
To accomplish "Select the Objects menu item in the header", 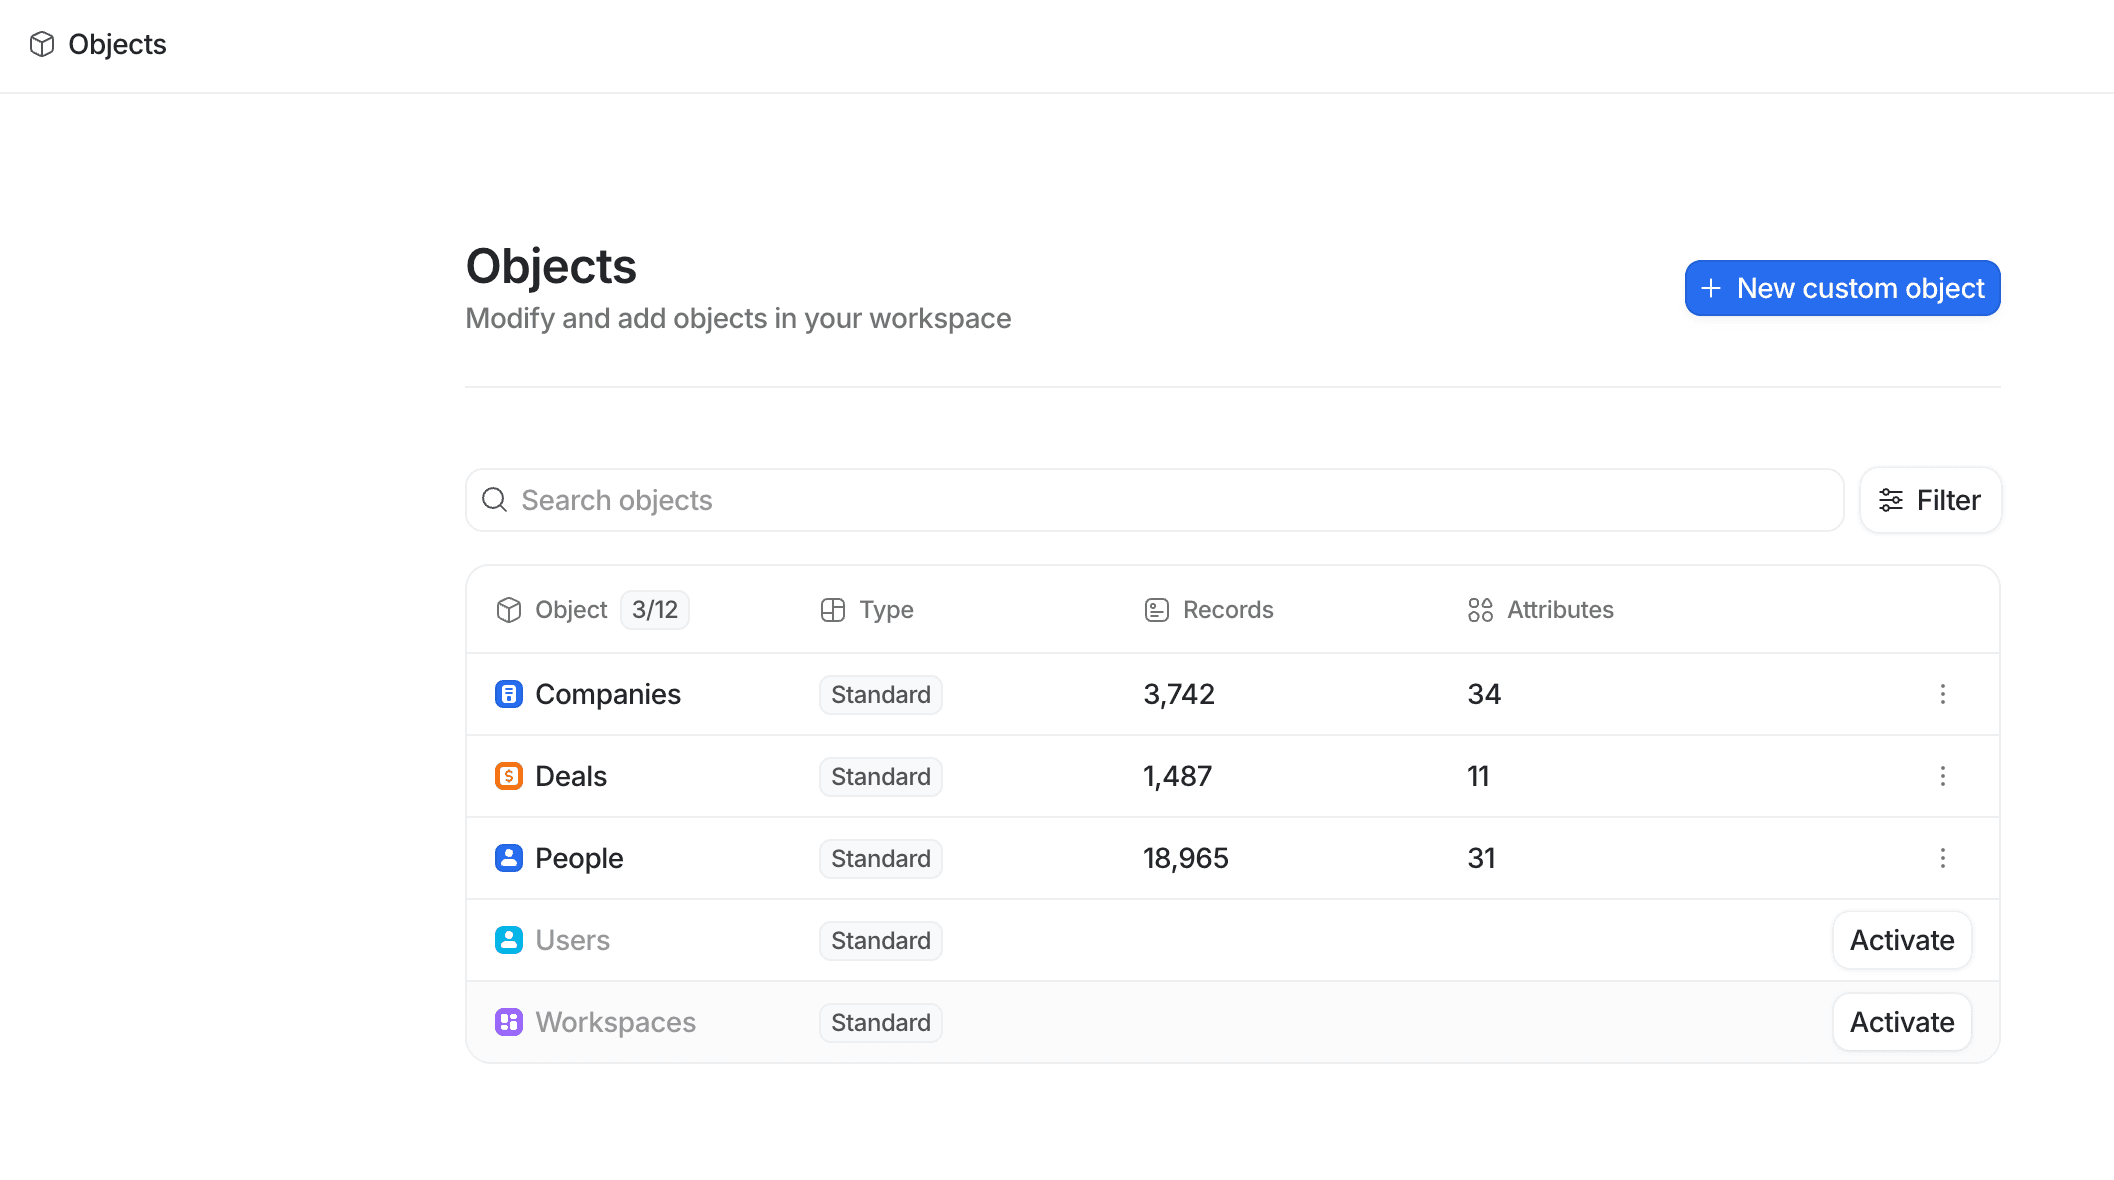I will click(117, 44).
